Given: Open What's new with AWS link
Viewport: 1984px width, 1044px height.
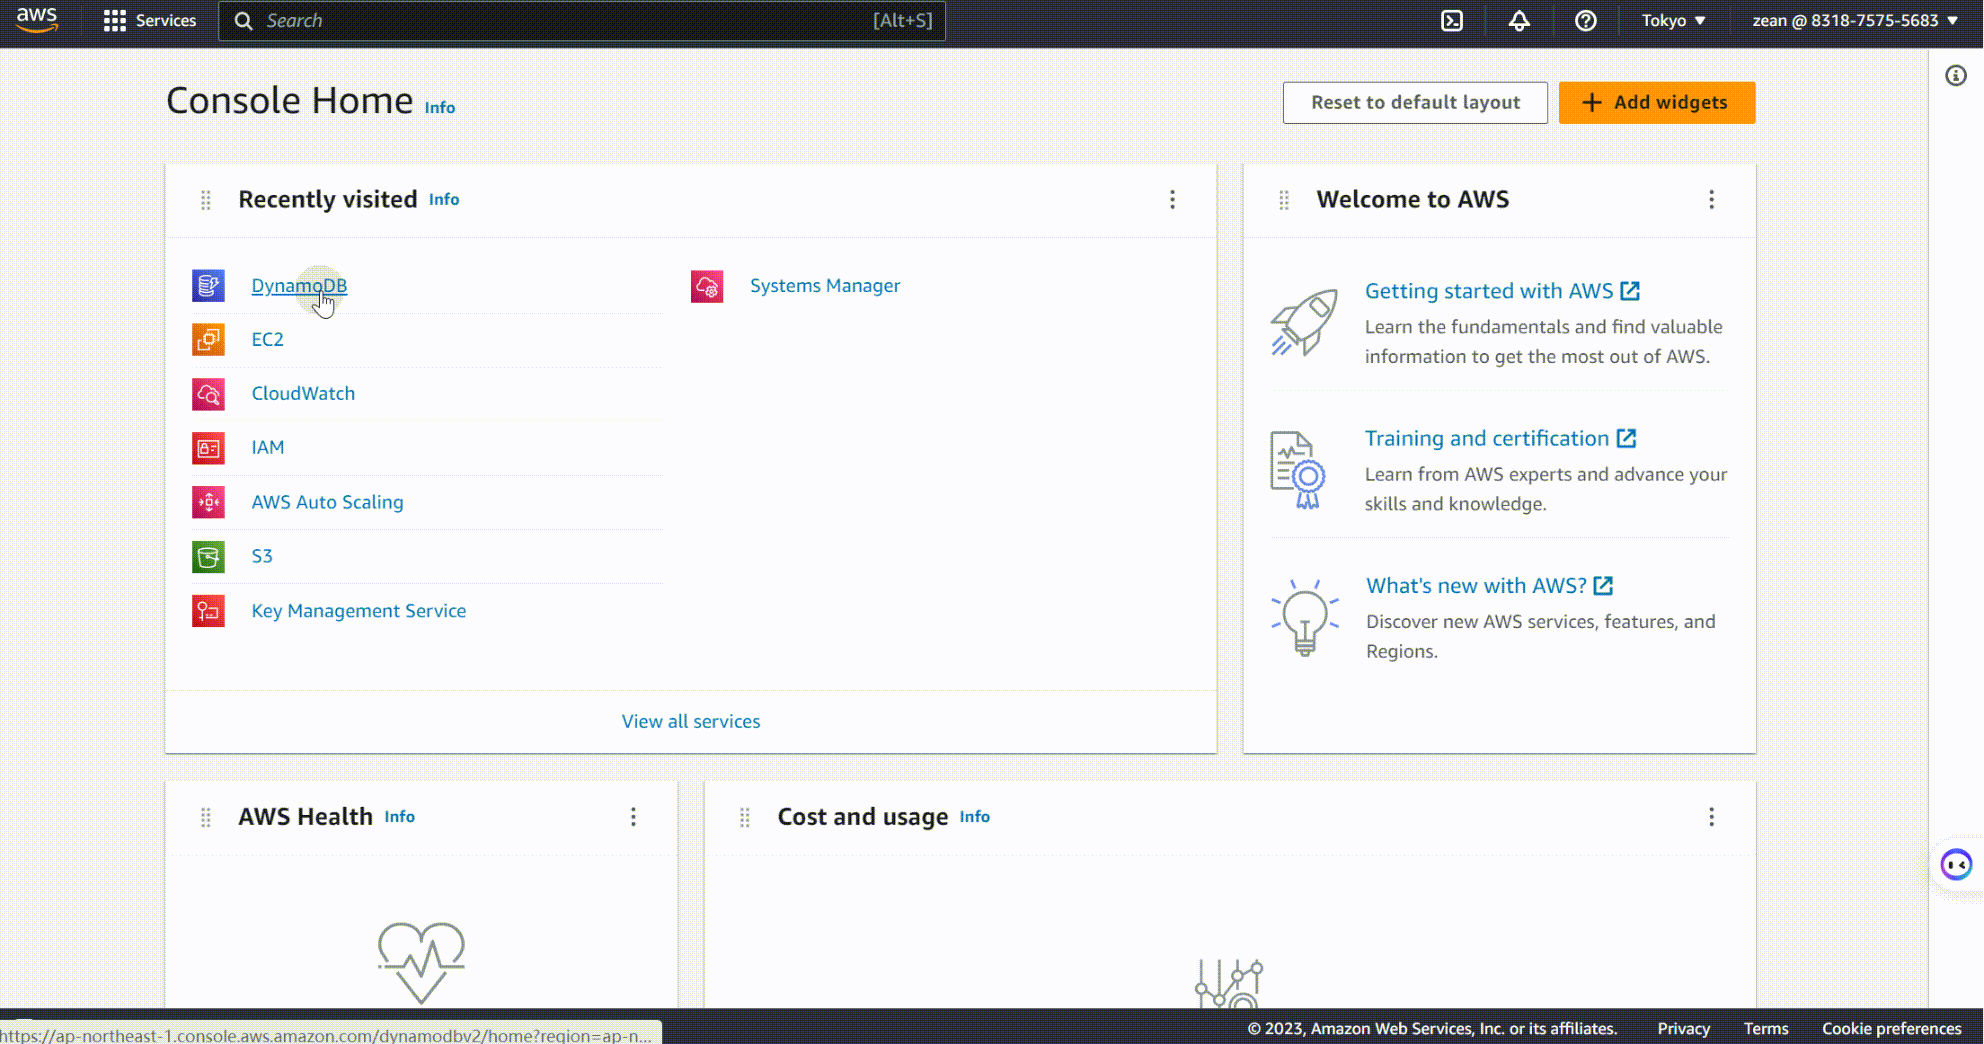Looking at the screenshot, I should coord(1490,586).
